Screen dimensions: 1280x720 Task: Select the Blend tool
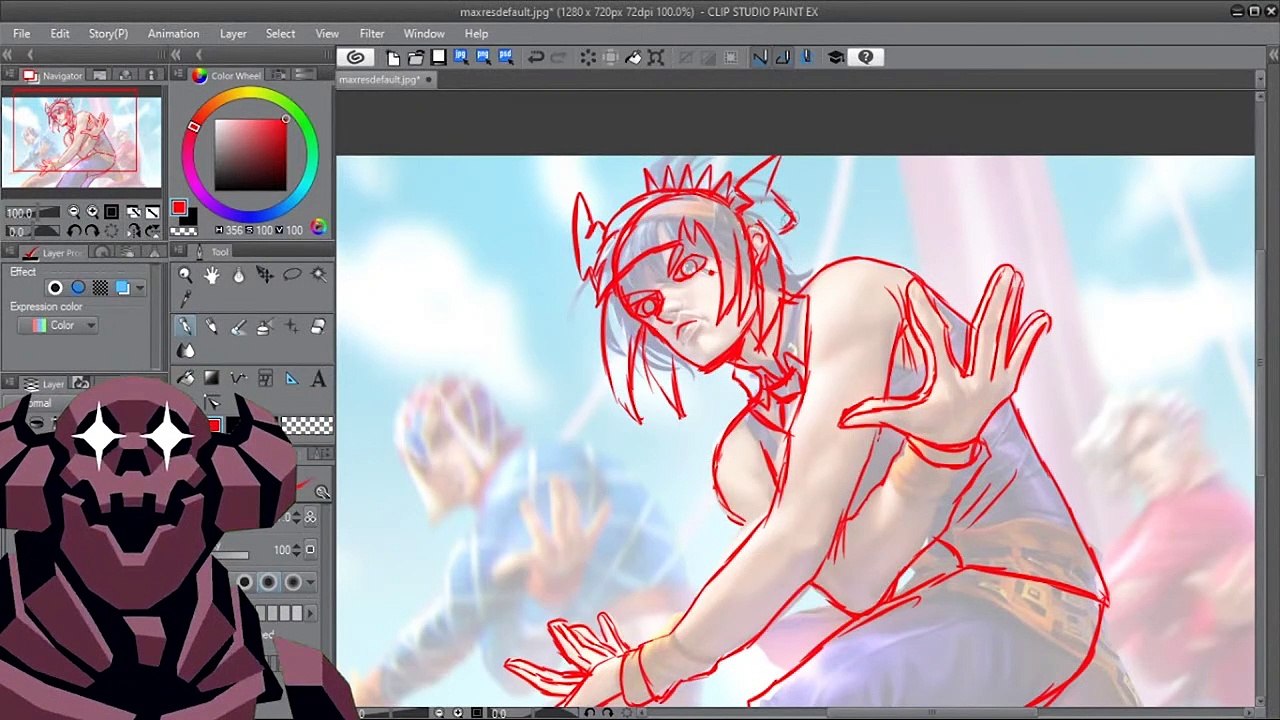click(185, 351)
